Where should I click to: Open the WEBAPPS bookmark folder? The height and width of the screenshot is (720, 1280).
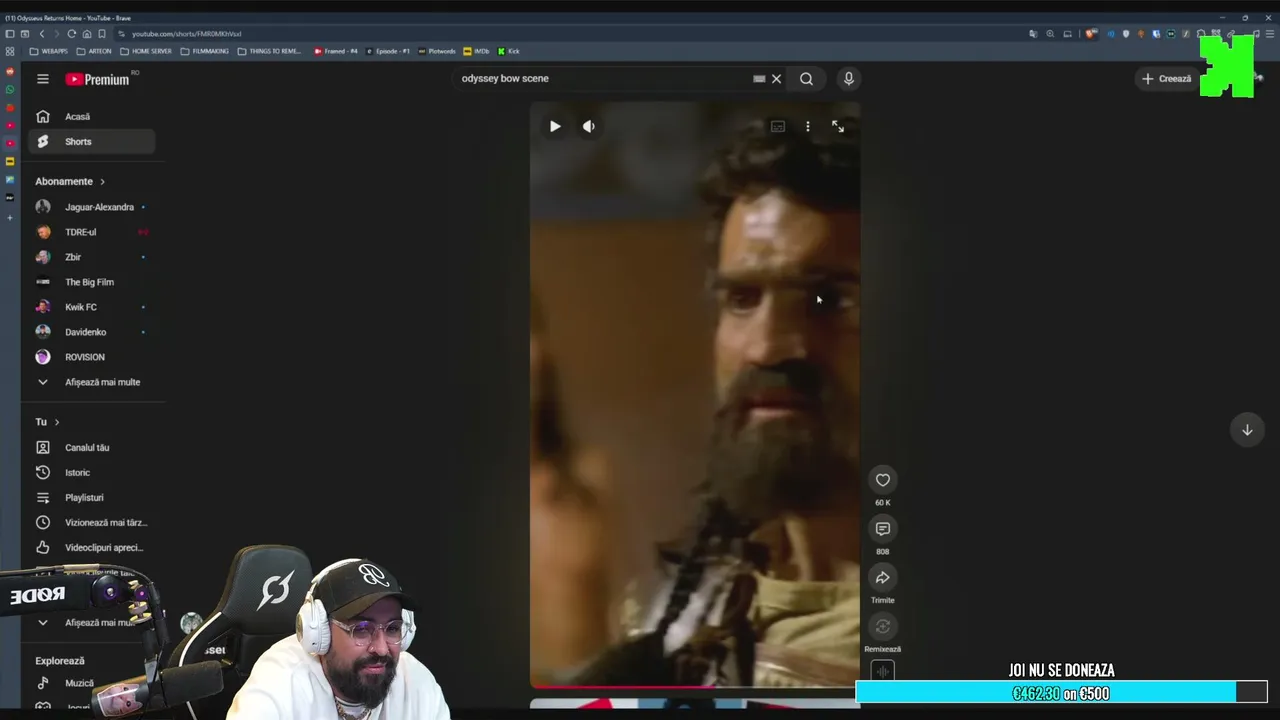49,51
